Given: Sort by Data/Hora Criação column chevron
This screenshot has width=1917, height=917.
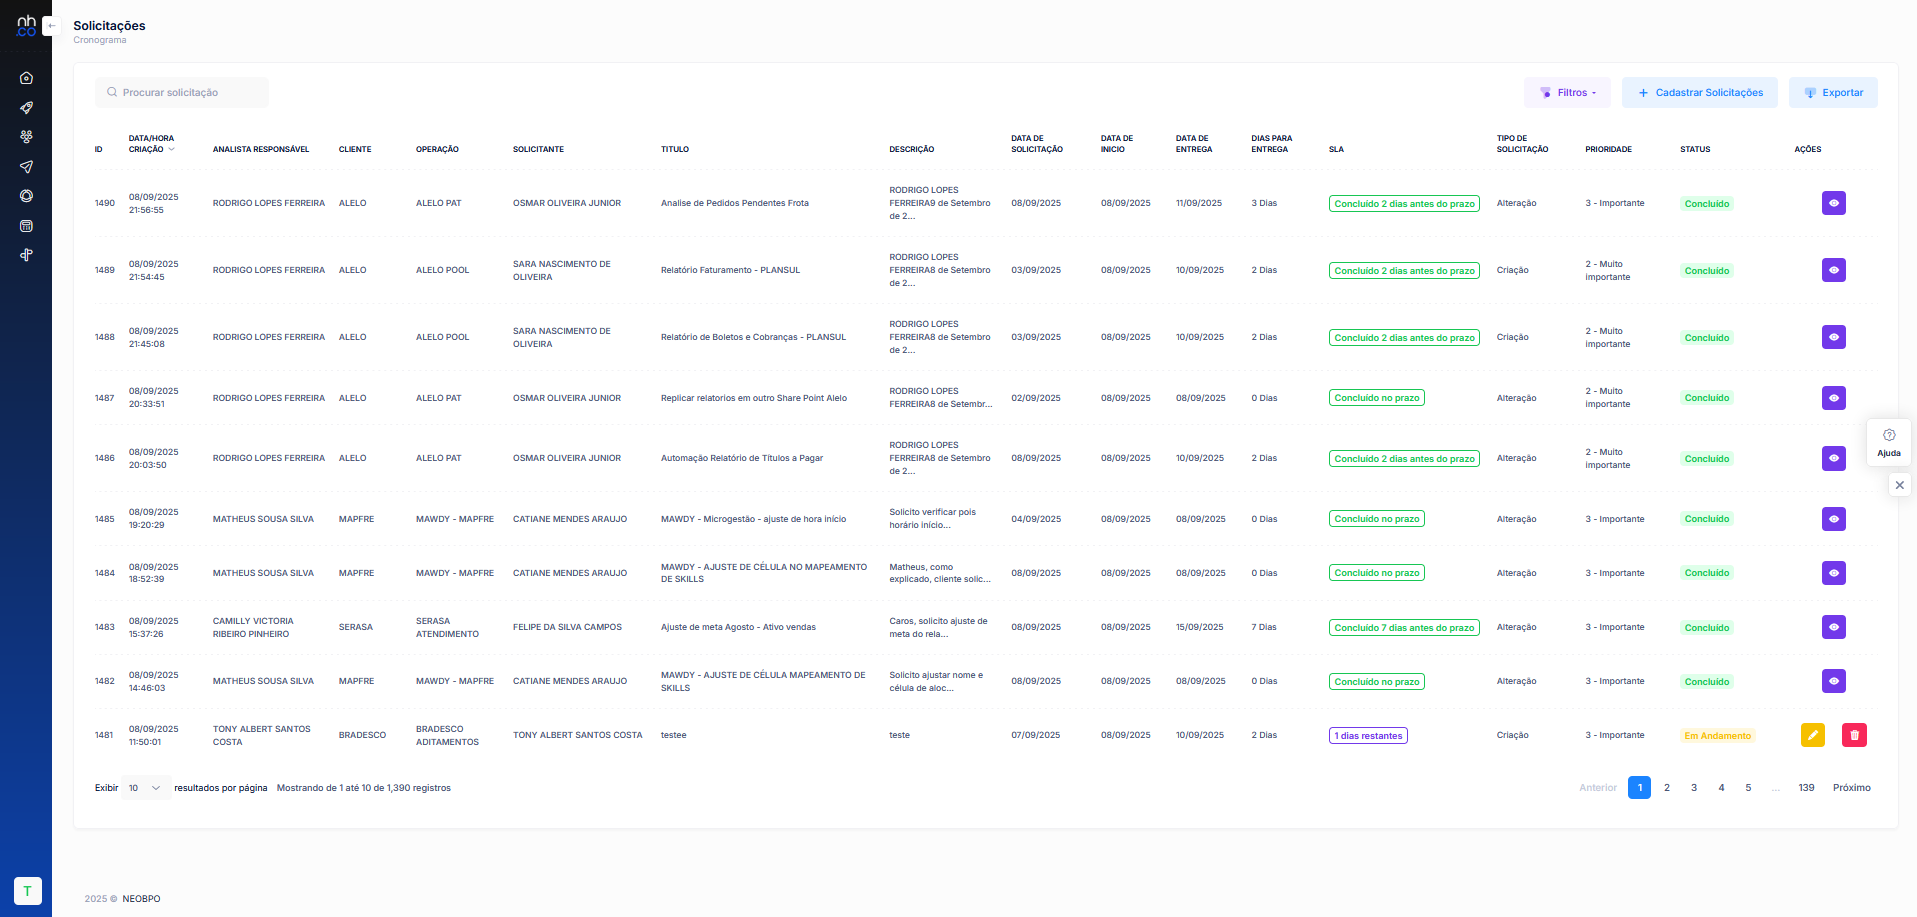Looking at the screenshot, I should click(172, 150).
